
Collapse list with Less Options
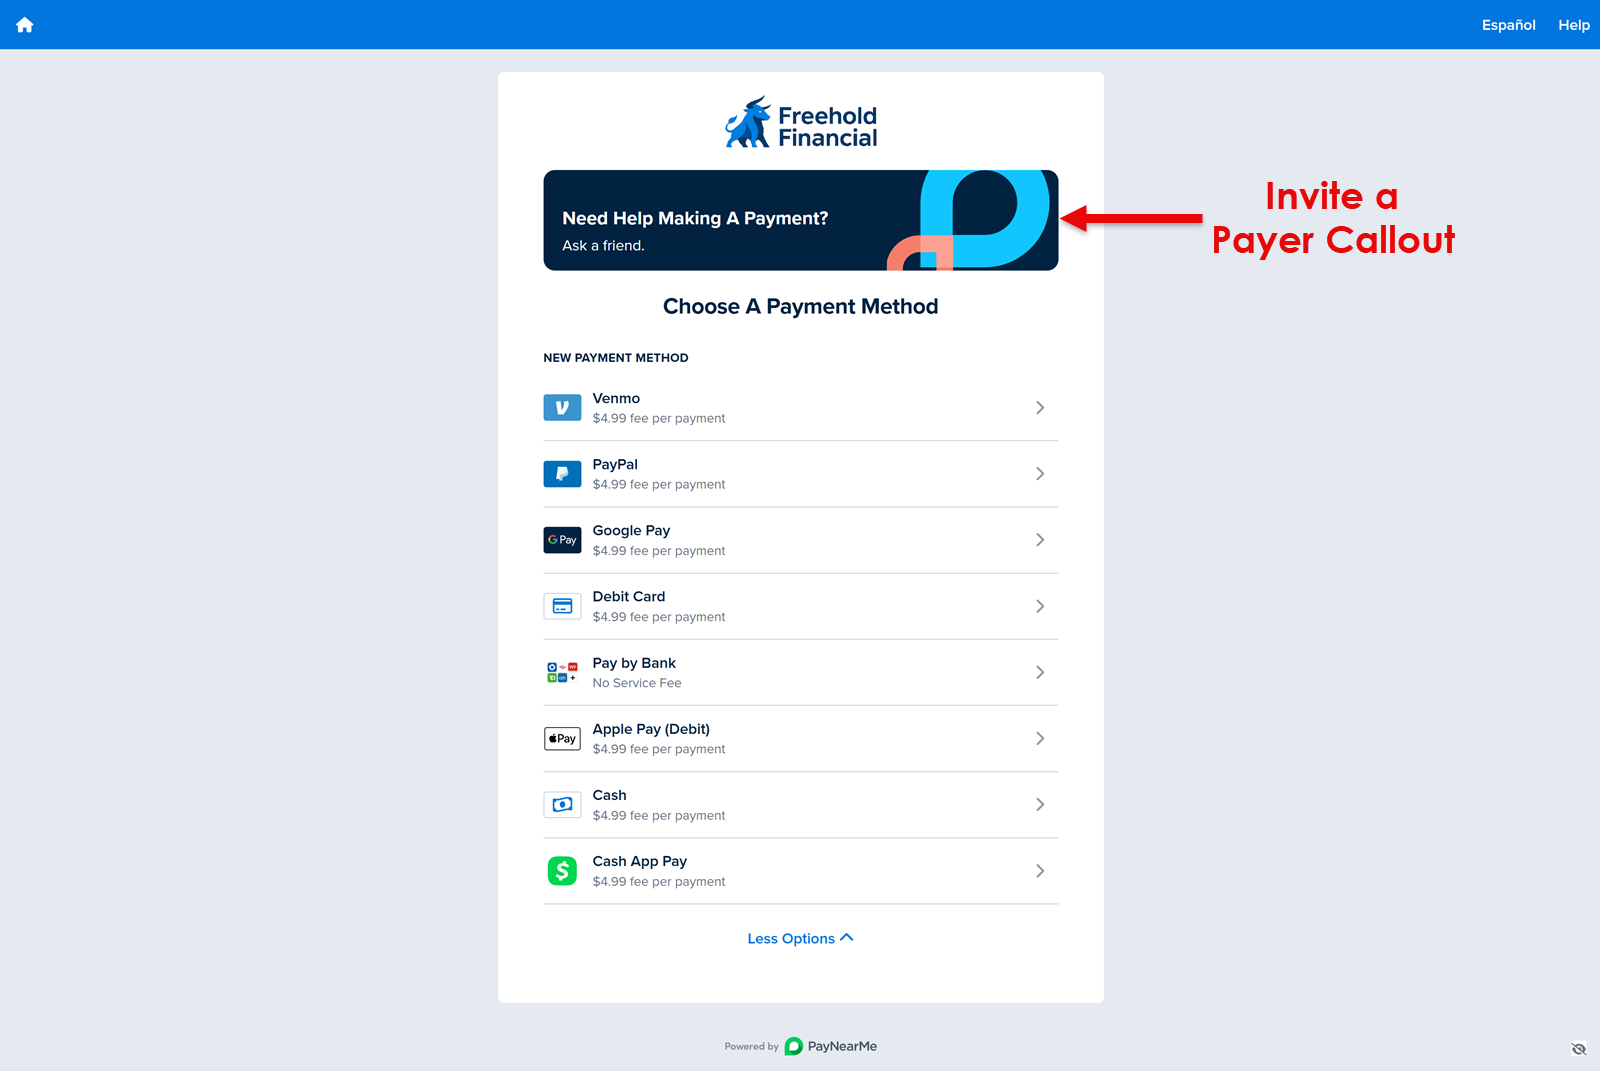(800, 938)
